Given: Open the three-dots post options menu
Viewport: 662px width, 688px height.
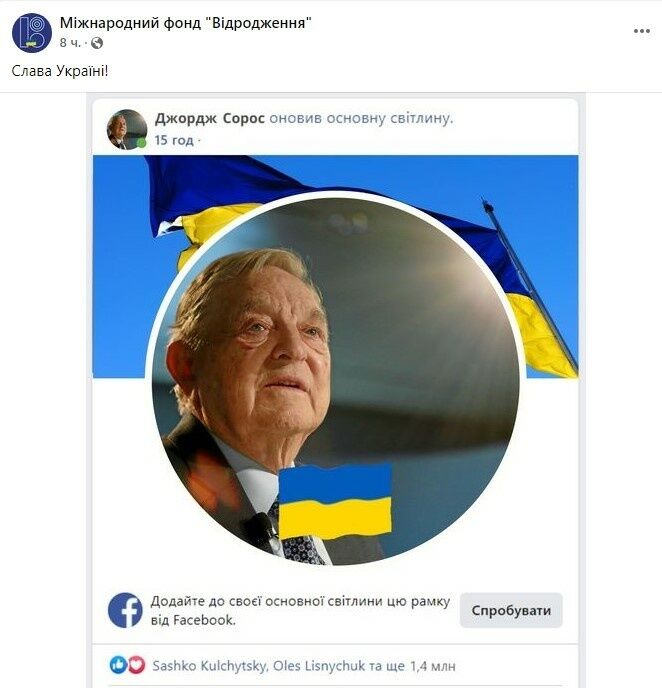Looking at the screenshot, I should click(x=641, y=31).
